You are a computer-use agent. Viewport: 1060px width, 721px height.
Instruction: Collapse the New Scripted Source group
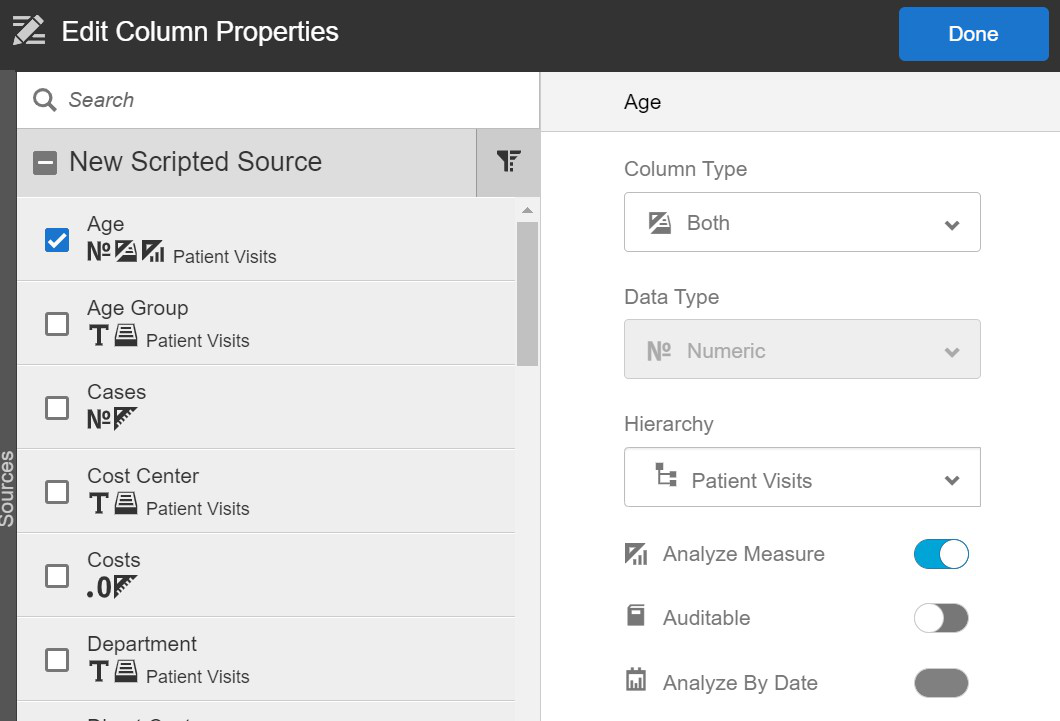(x=45, y=162)
